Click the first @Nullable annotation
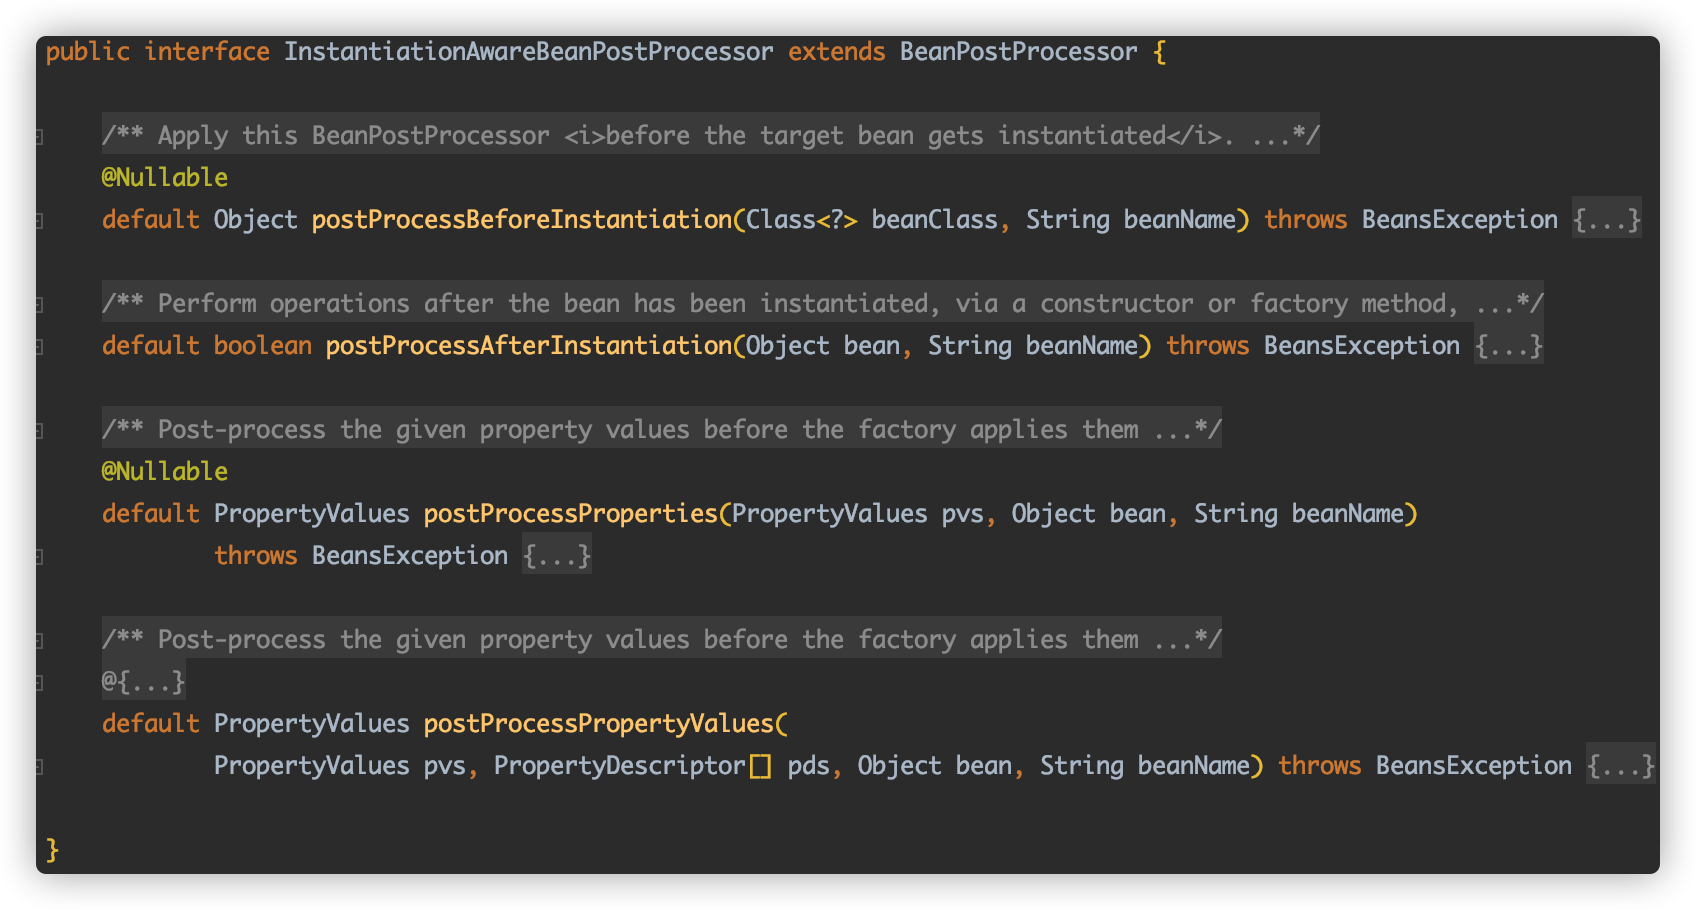Screen dimensions: 1696x910 point(164,177)
